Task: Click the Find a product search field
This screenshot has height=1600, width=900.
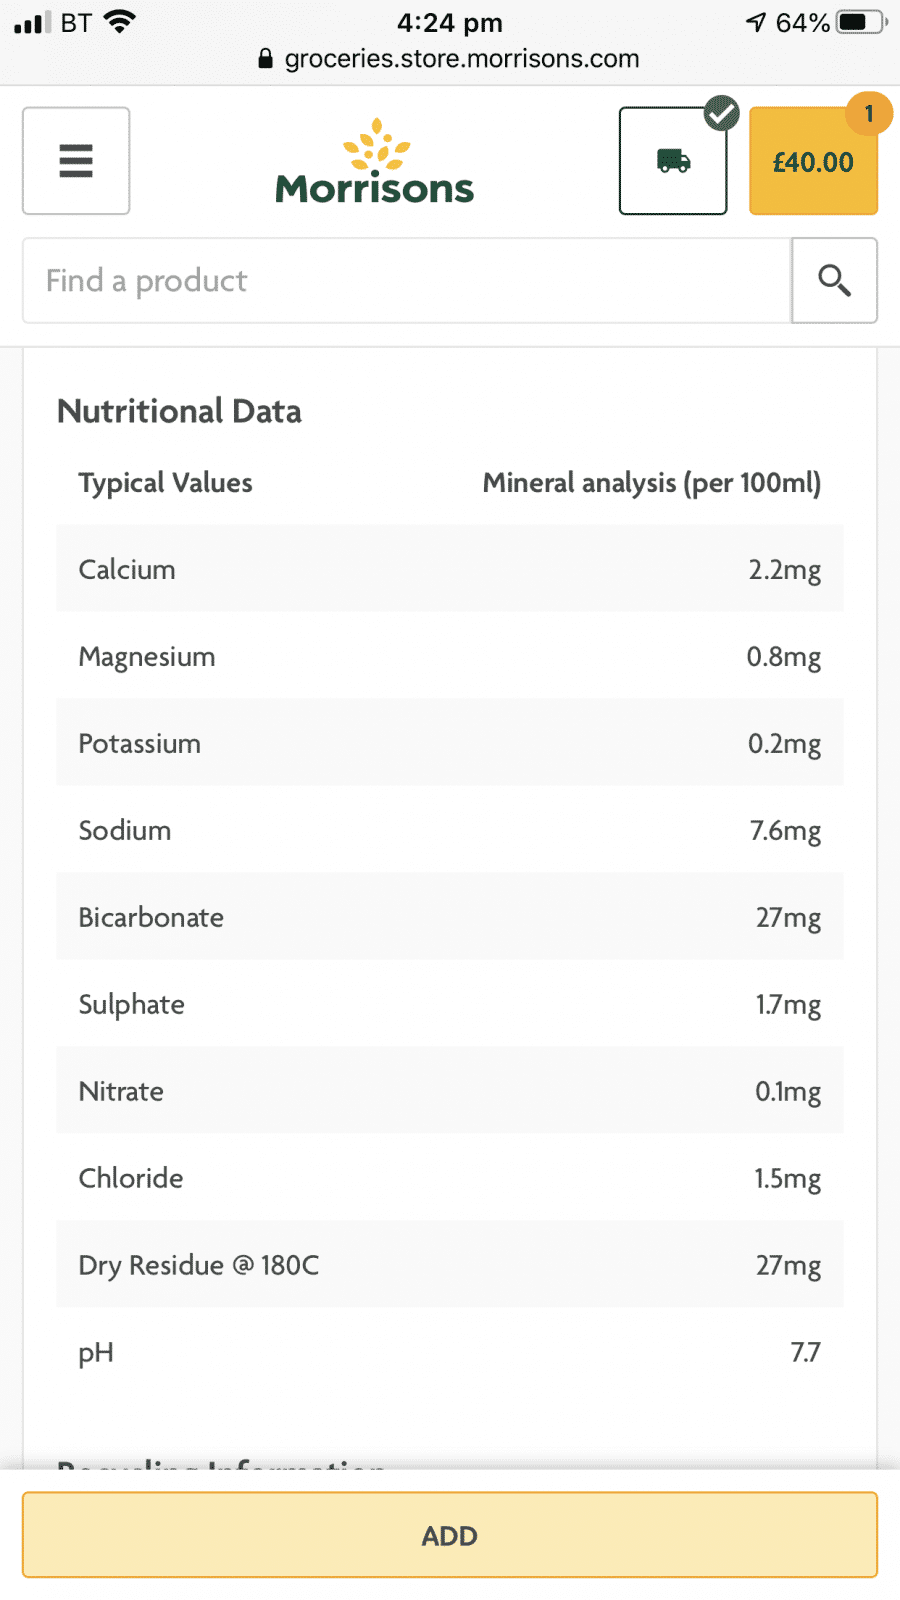Action: [407, 281]
